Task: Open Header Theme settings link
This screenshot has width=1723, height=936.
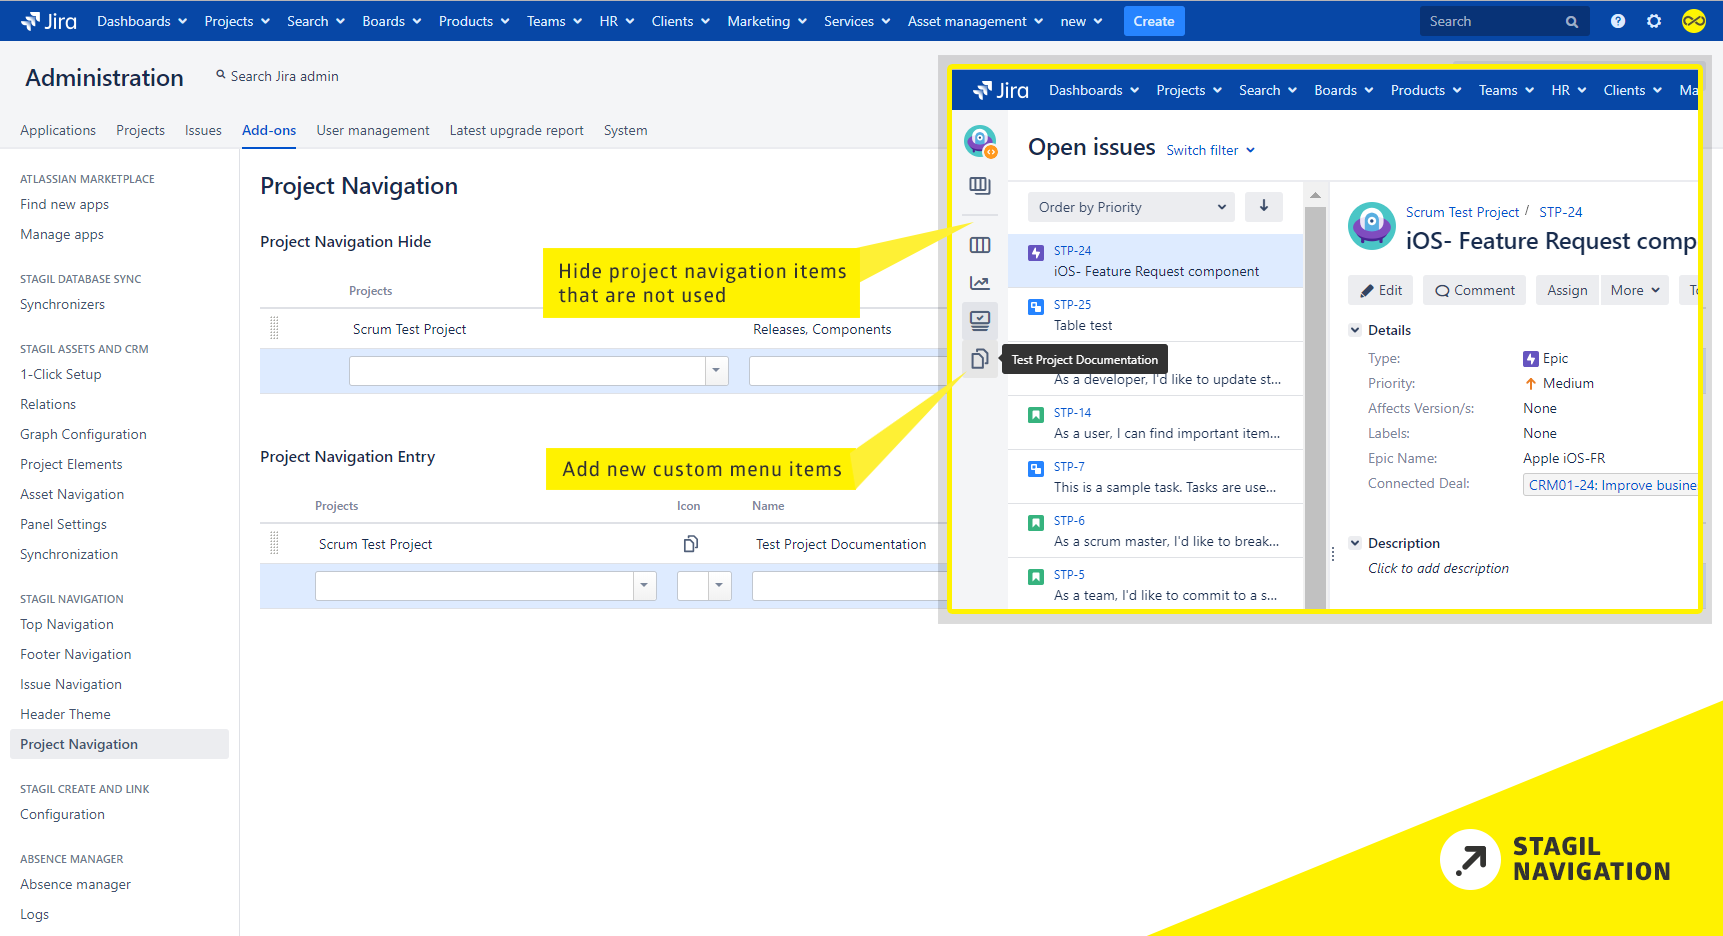Action: [66, 714]
